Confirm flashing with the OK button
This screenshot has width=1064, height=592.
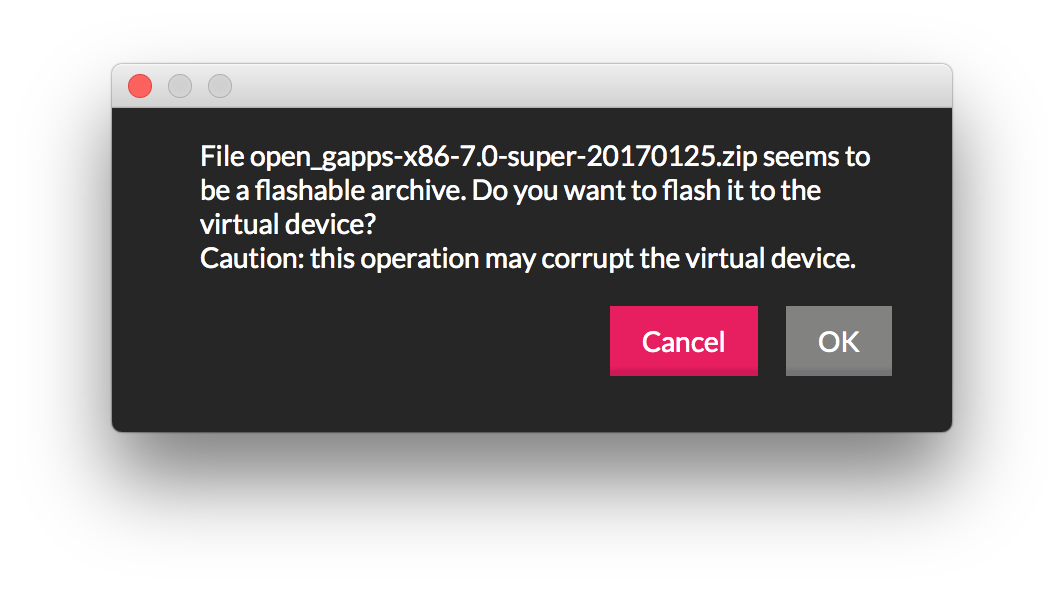(838, 341)
